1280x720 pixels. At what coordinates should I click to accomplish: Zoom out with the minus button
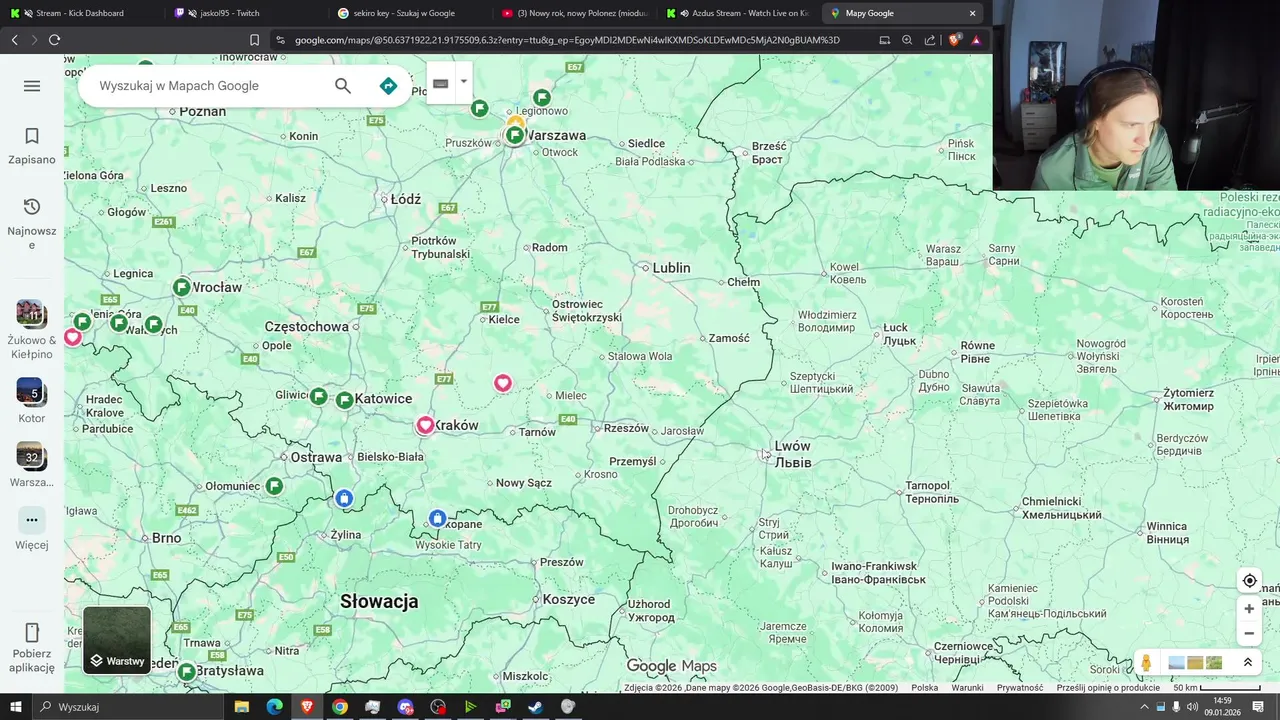pos(1249,633)
